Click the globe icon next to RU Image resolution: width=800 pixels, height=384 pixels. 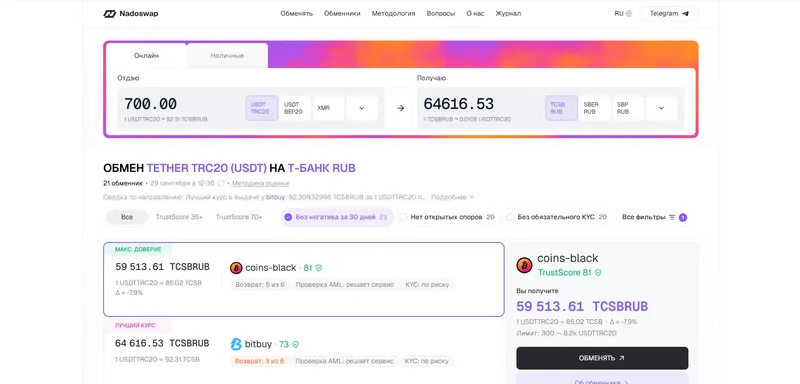pos(629,14)
